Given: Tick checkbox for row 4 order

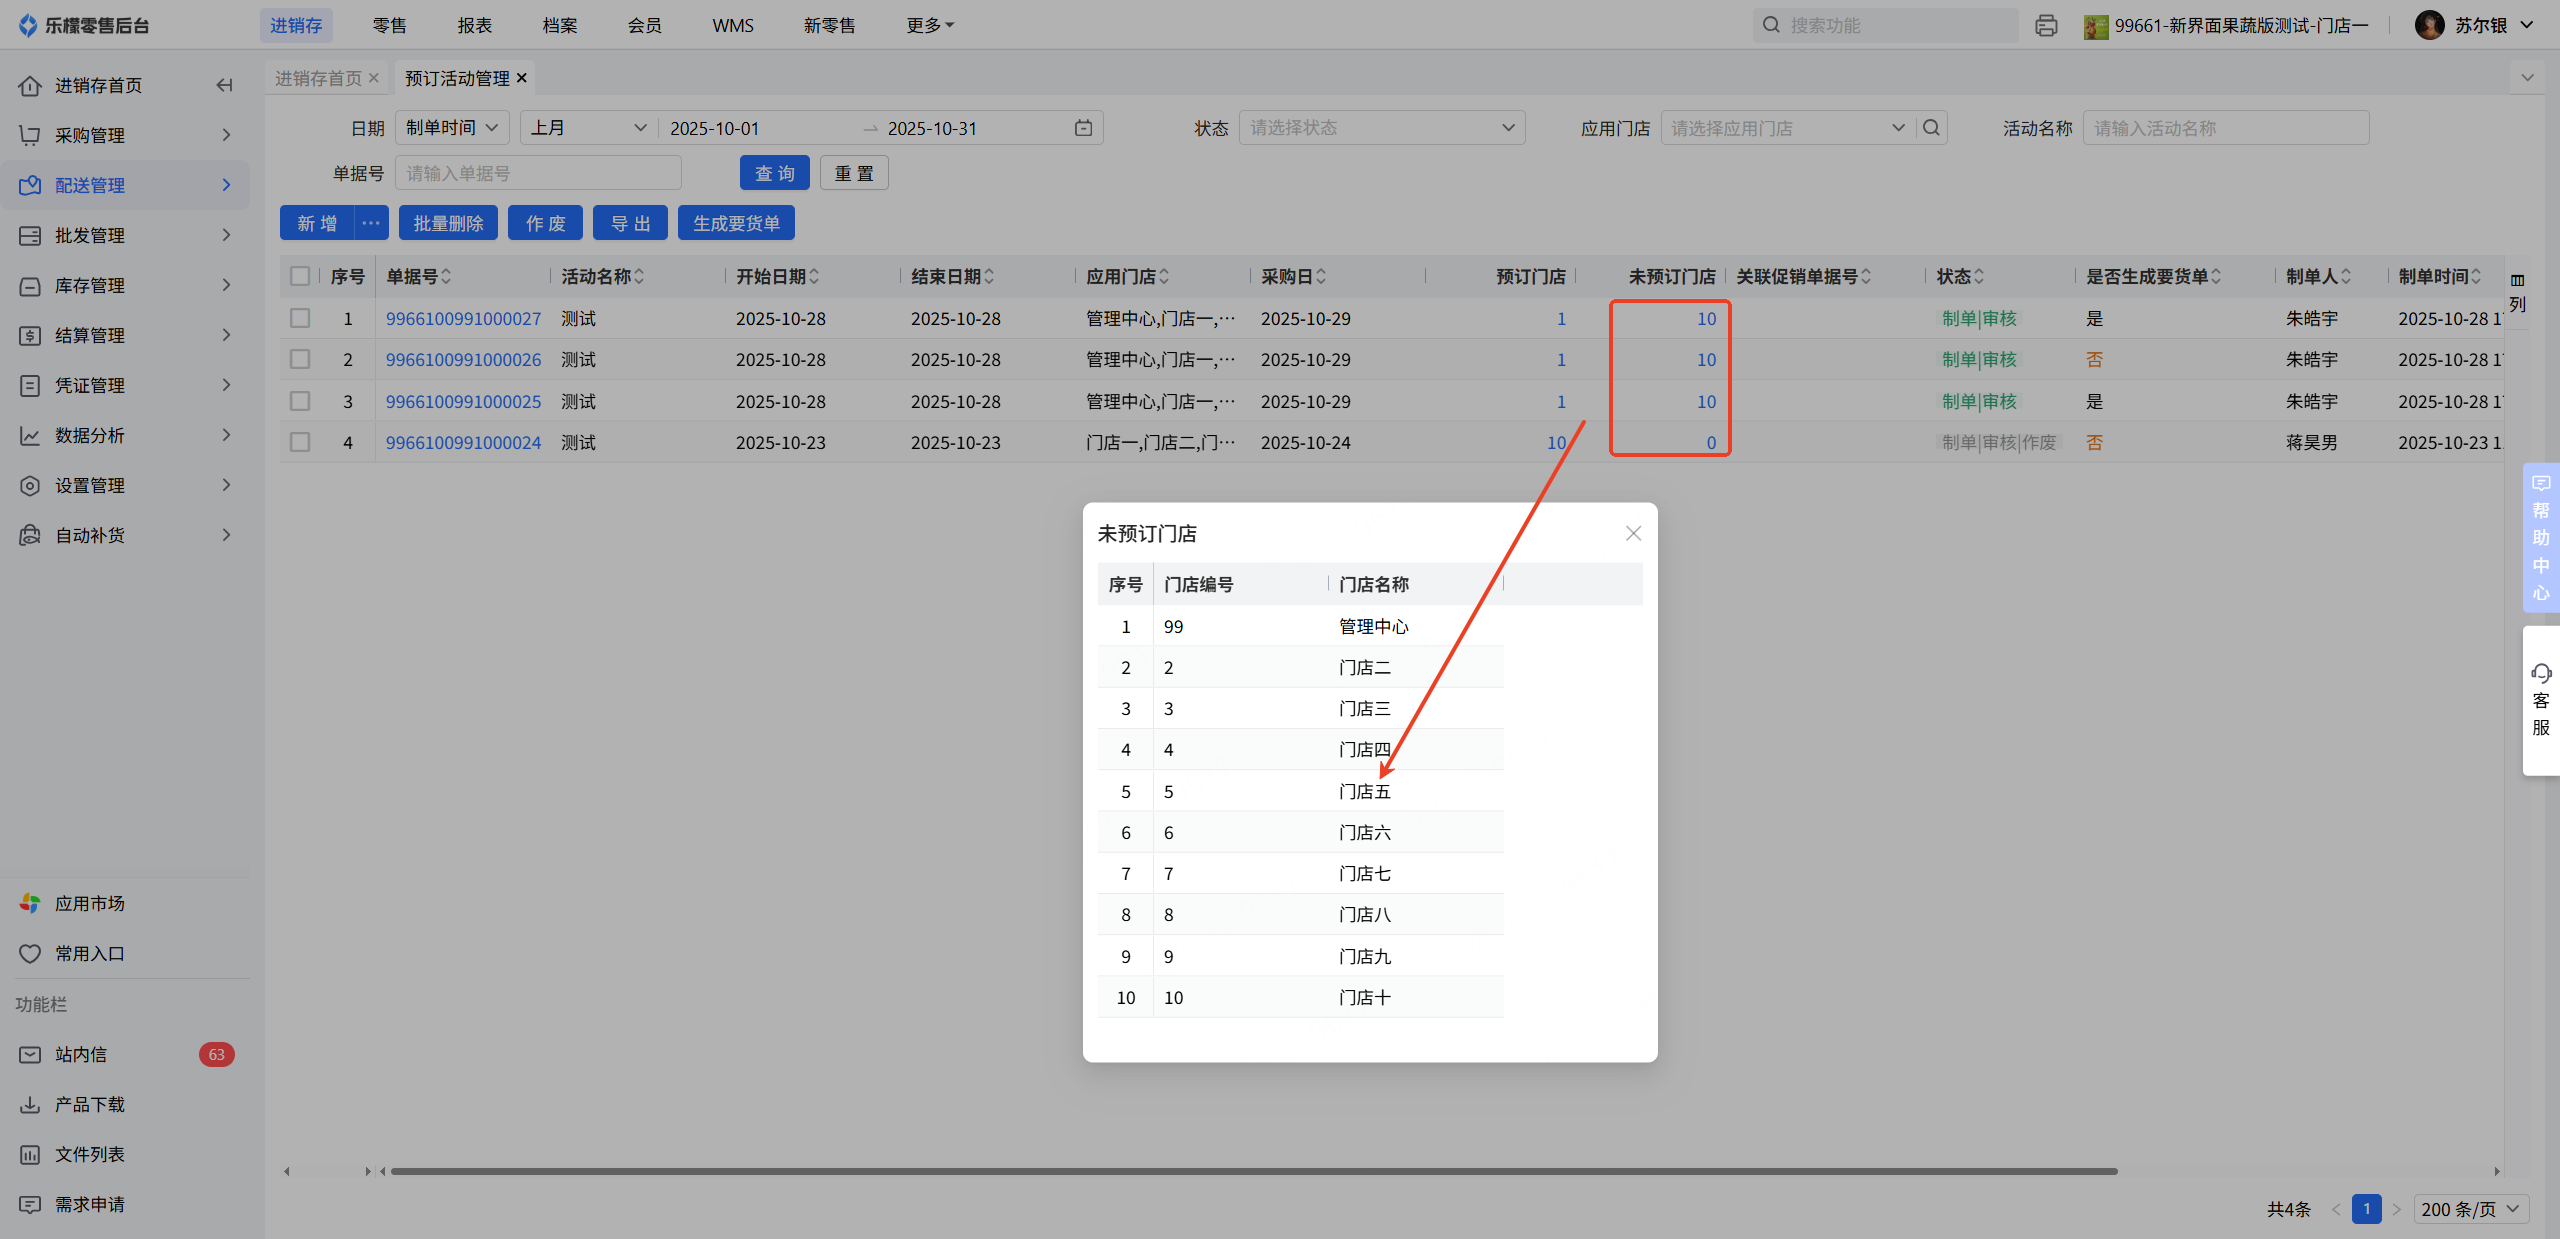Looking at the screenshot, I should [300, 442].
